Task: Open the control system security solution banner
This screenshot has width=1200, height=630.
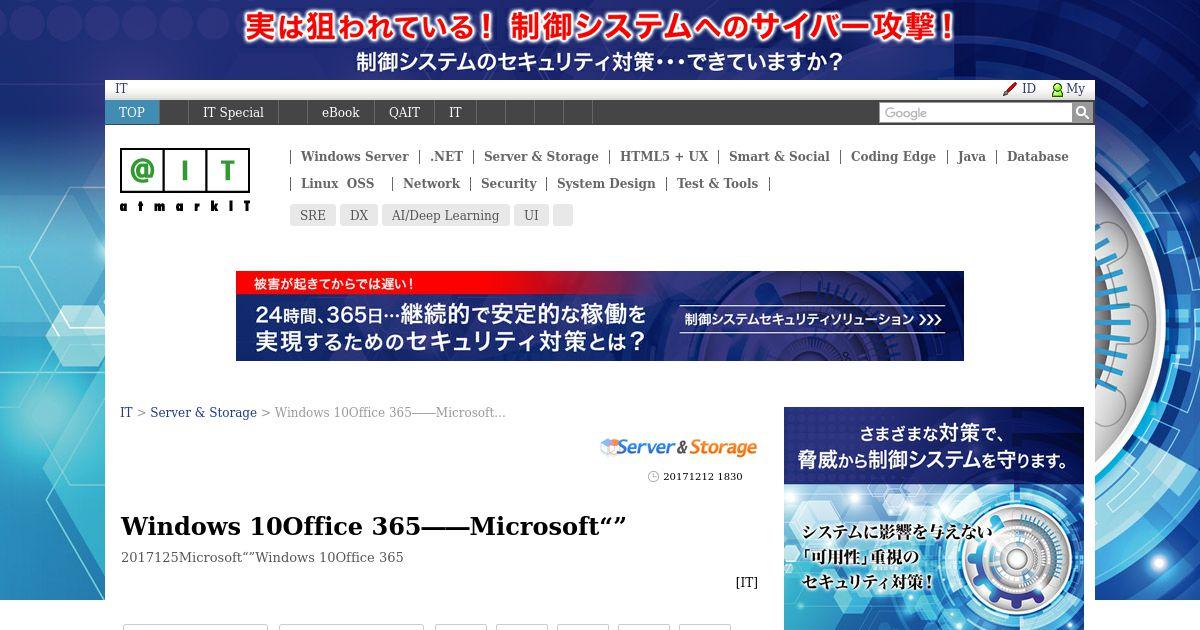Action: click(x=600, y=316)
